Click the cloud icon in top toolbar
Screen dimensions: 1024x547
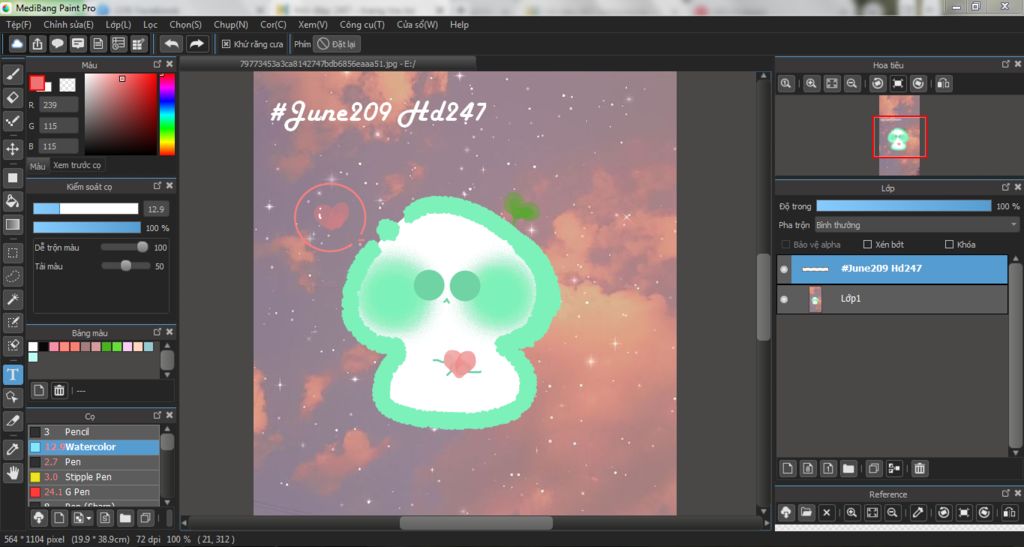(17, 44)
